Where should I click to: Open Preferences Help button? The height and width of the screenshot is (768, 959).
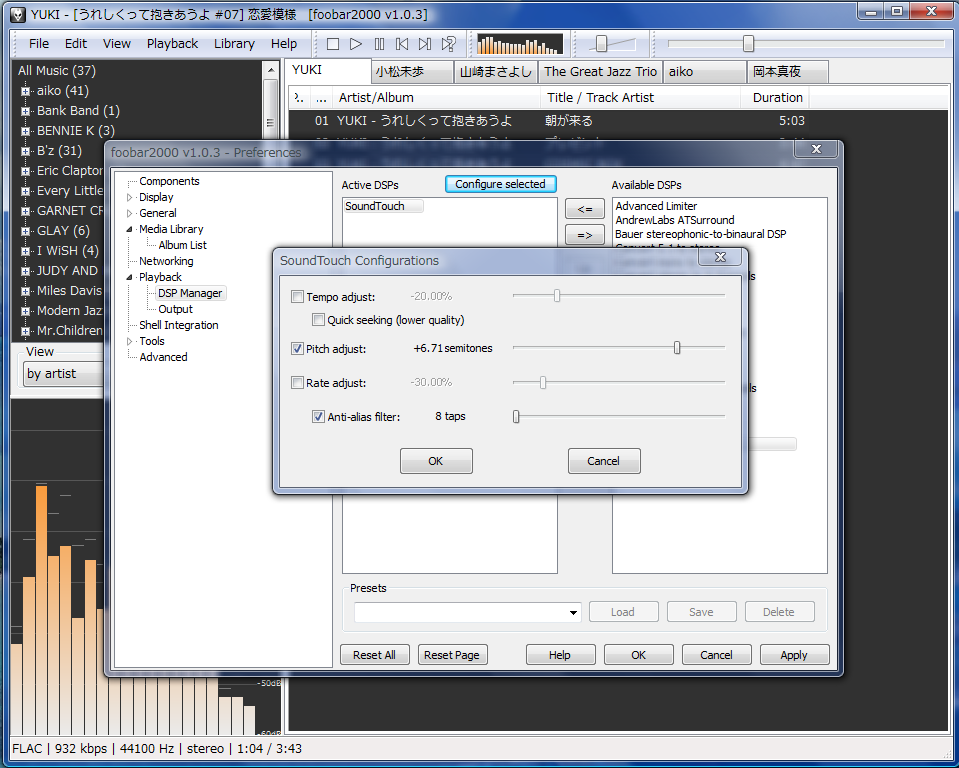[x=560, y=655]
